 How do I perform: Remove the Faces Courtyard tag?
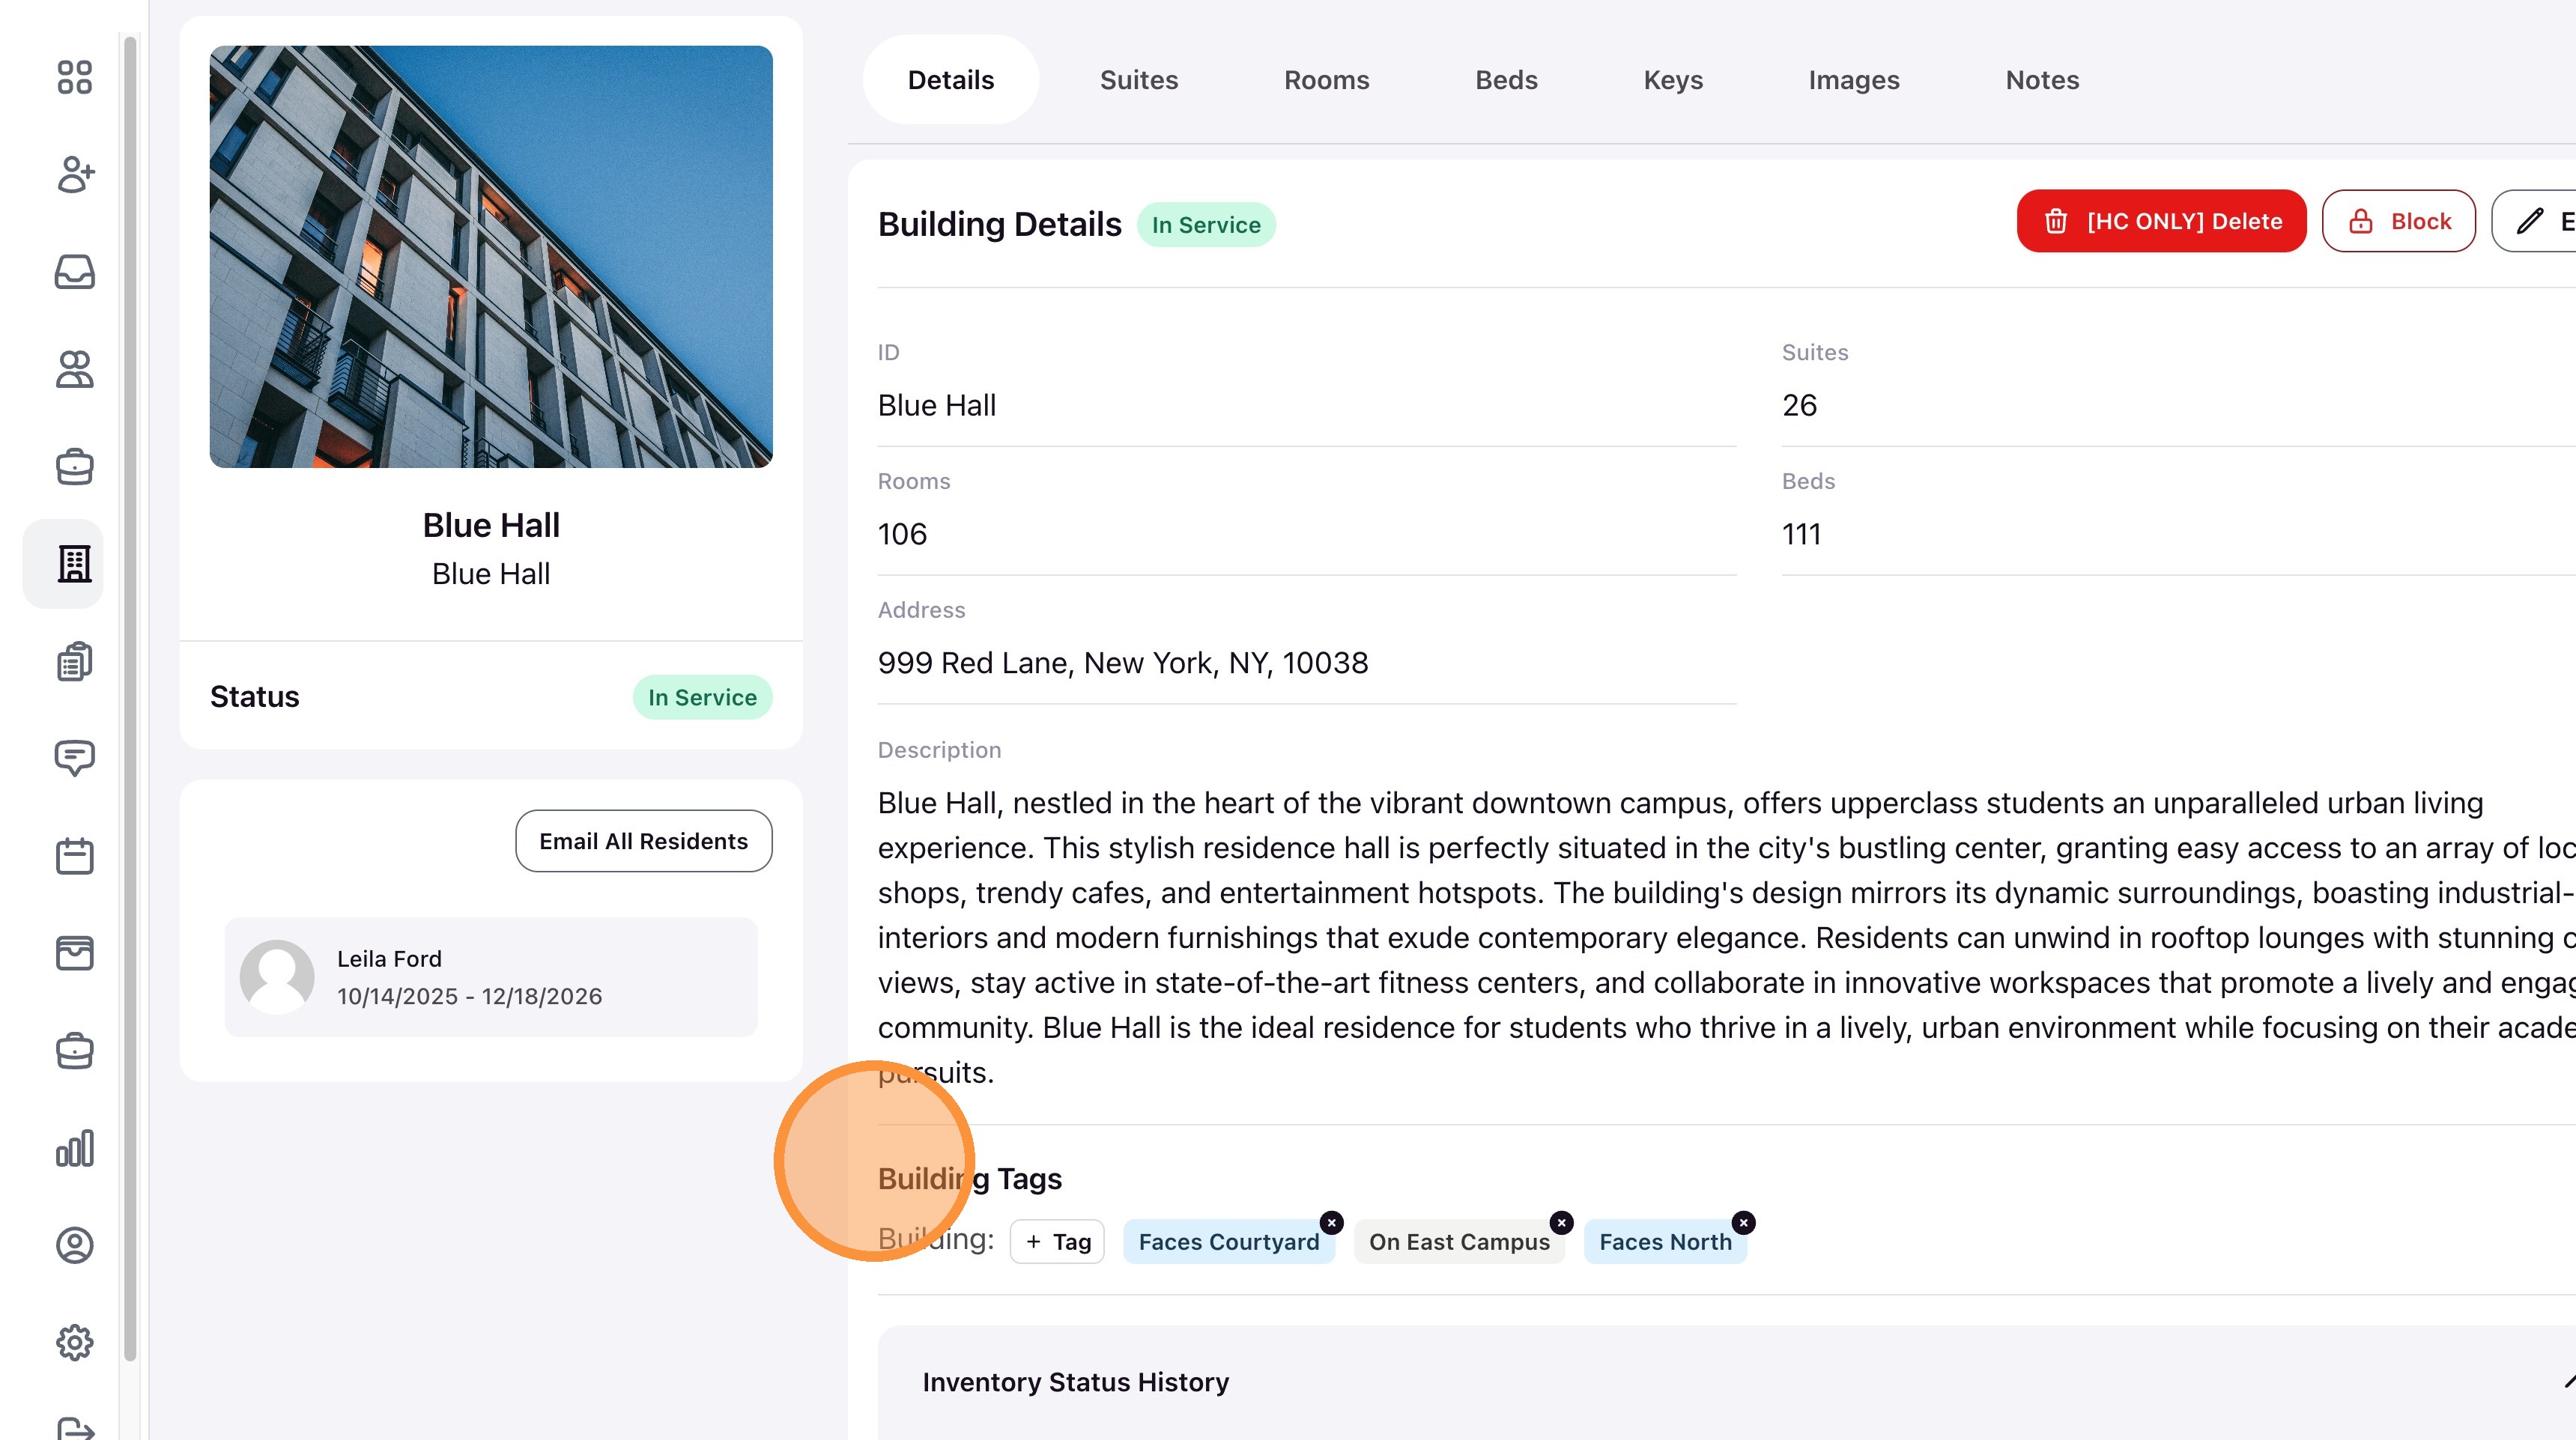(x=1331, y=1222)
